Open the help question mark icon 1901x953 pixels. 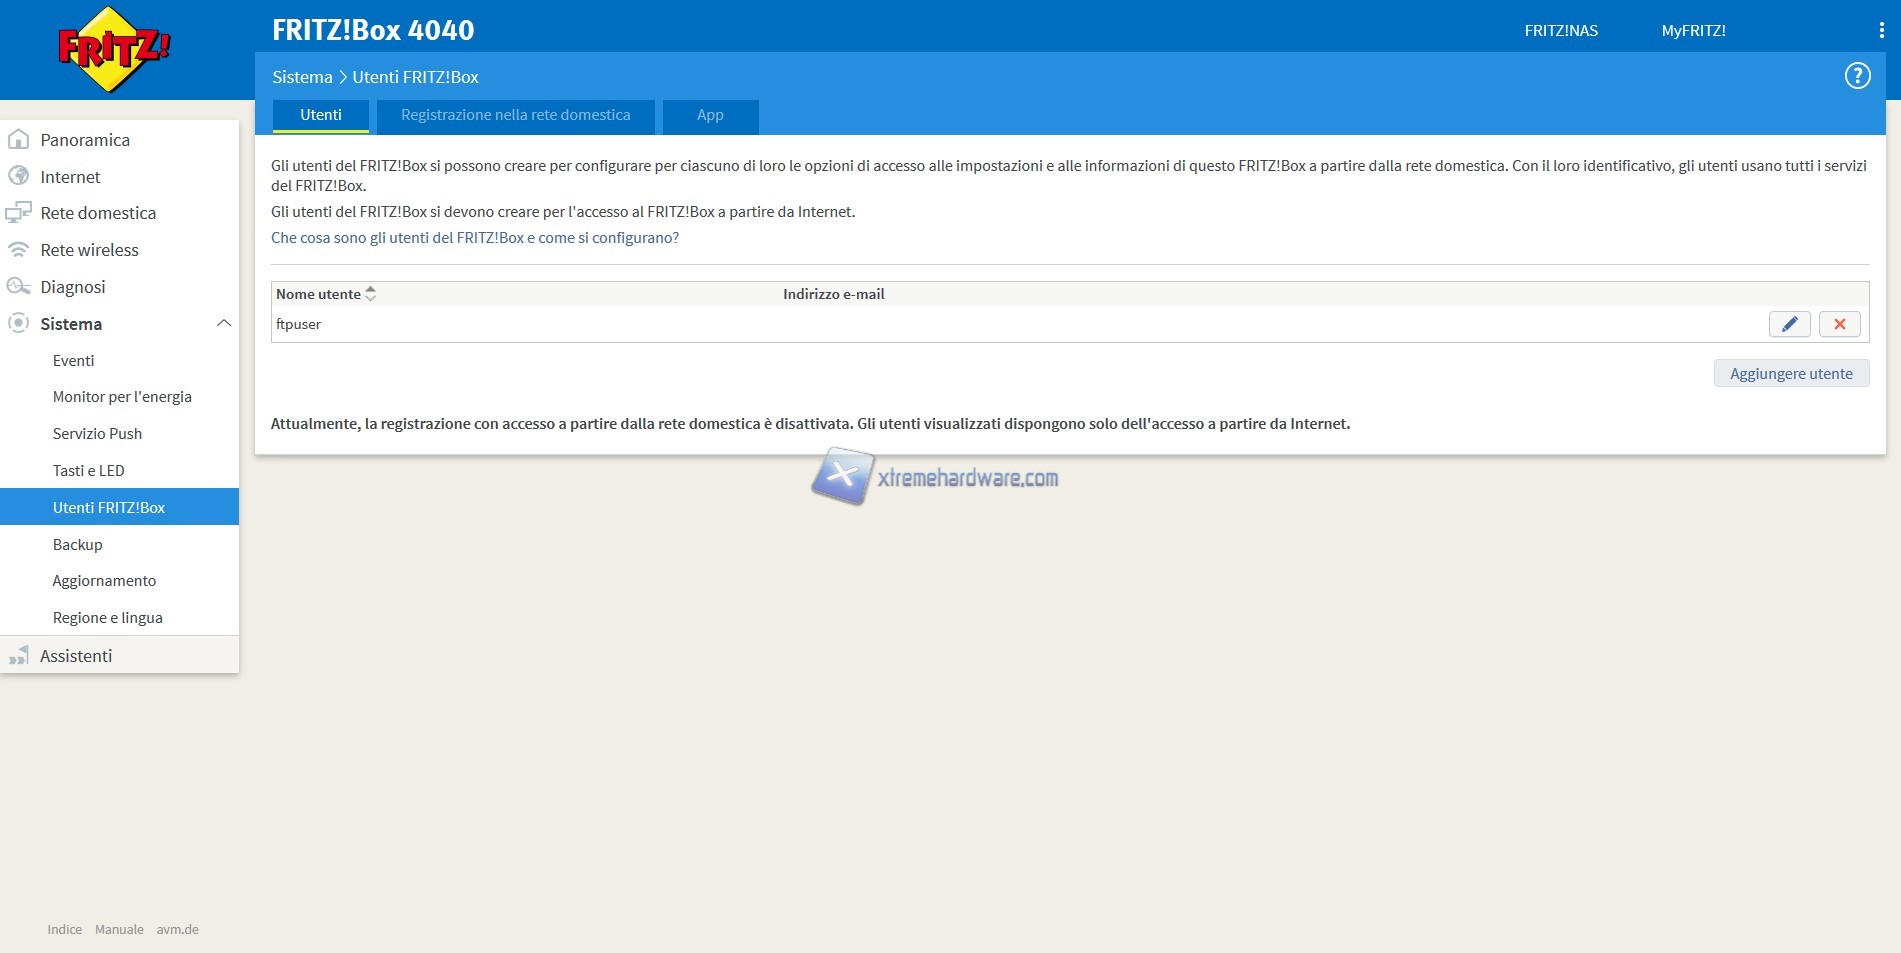click(1857, 76)
